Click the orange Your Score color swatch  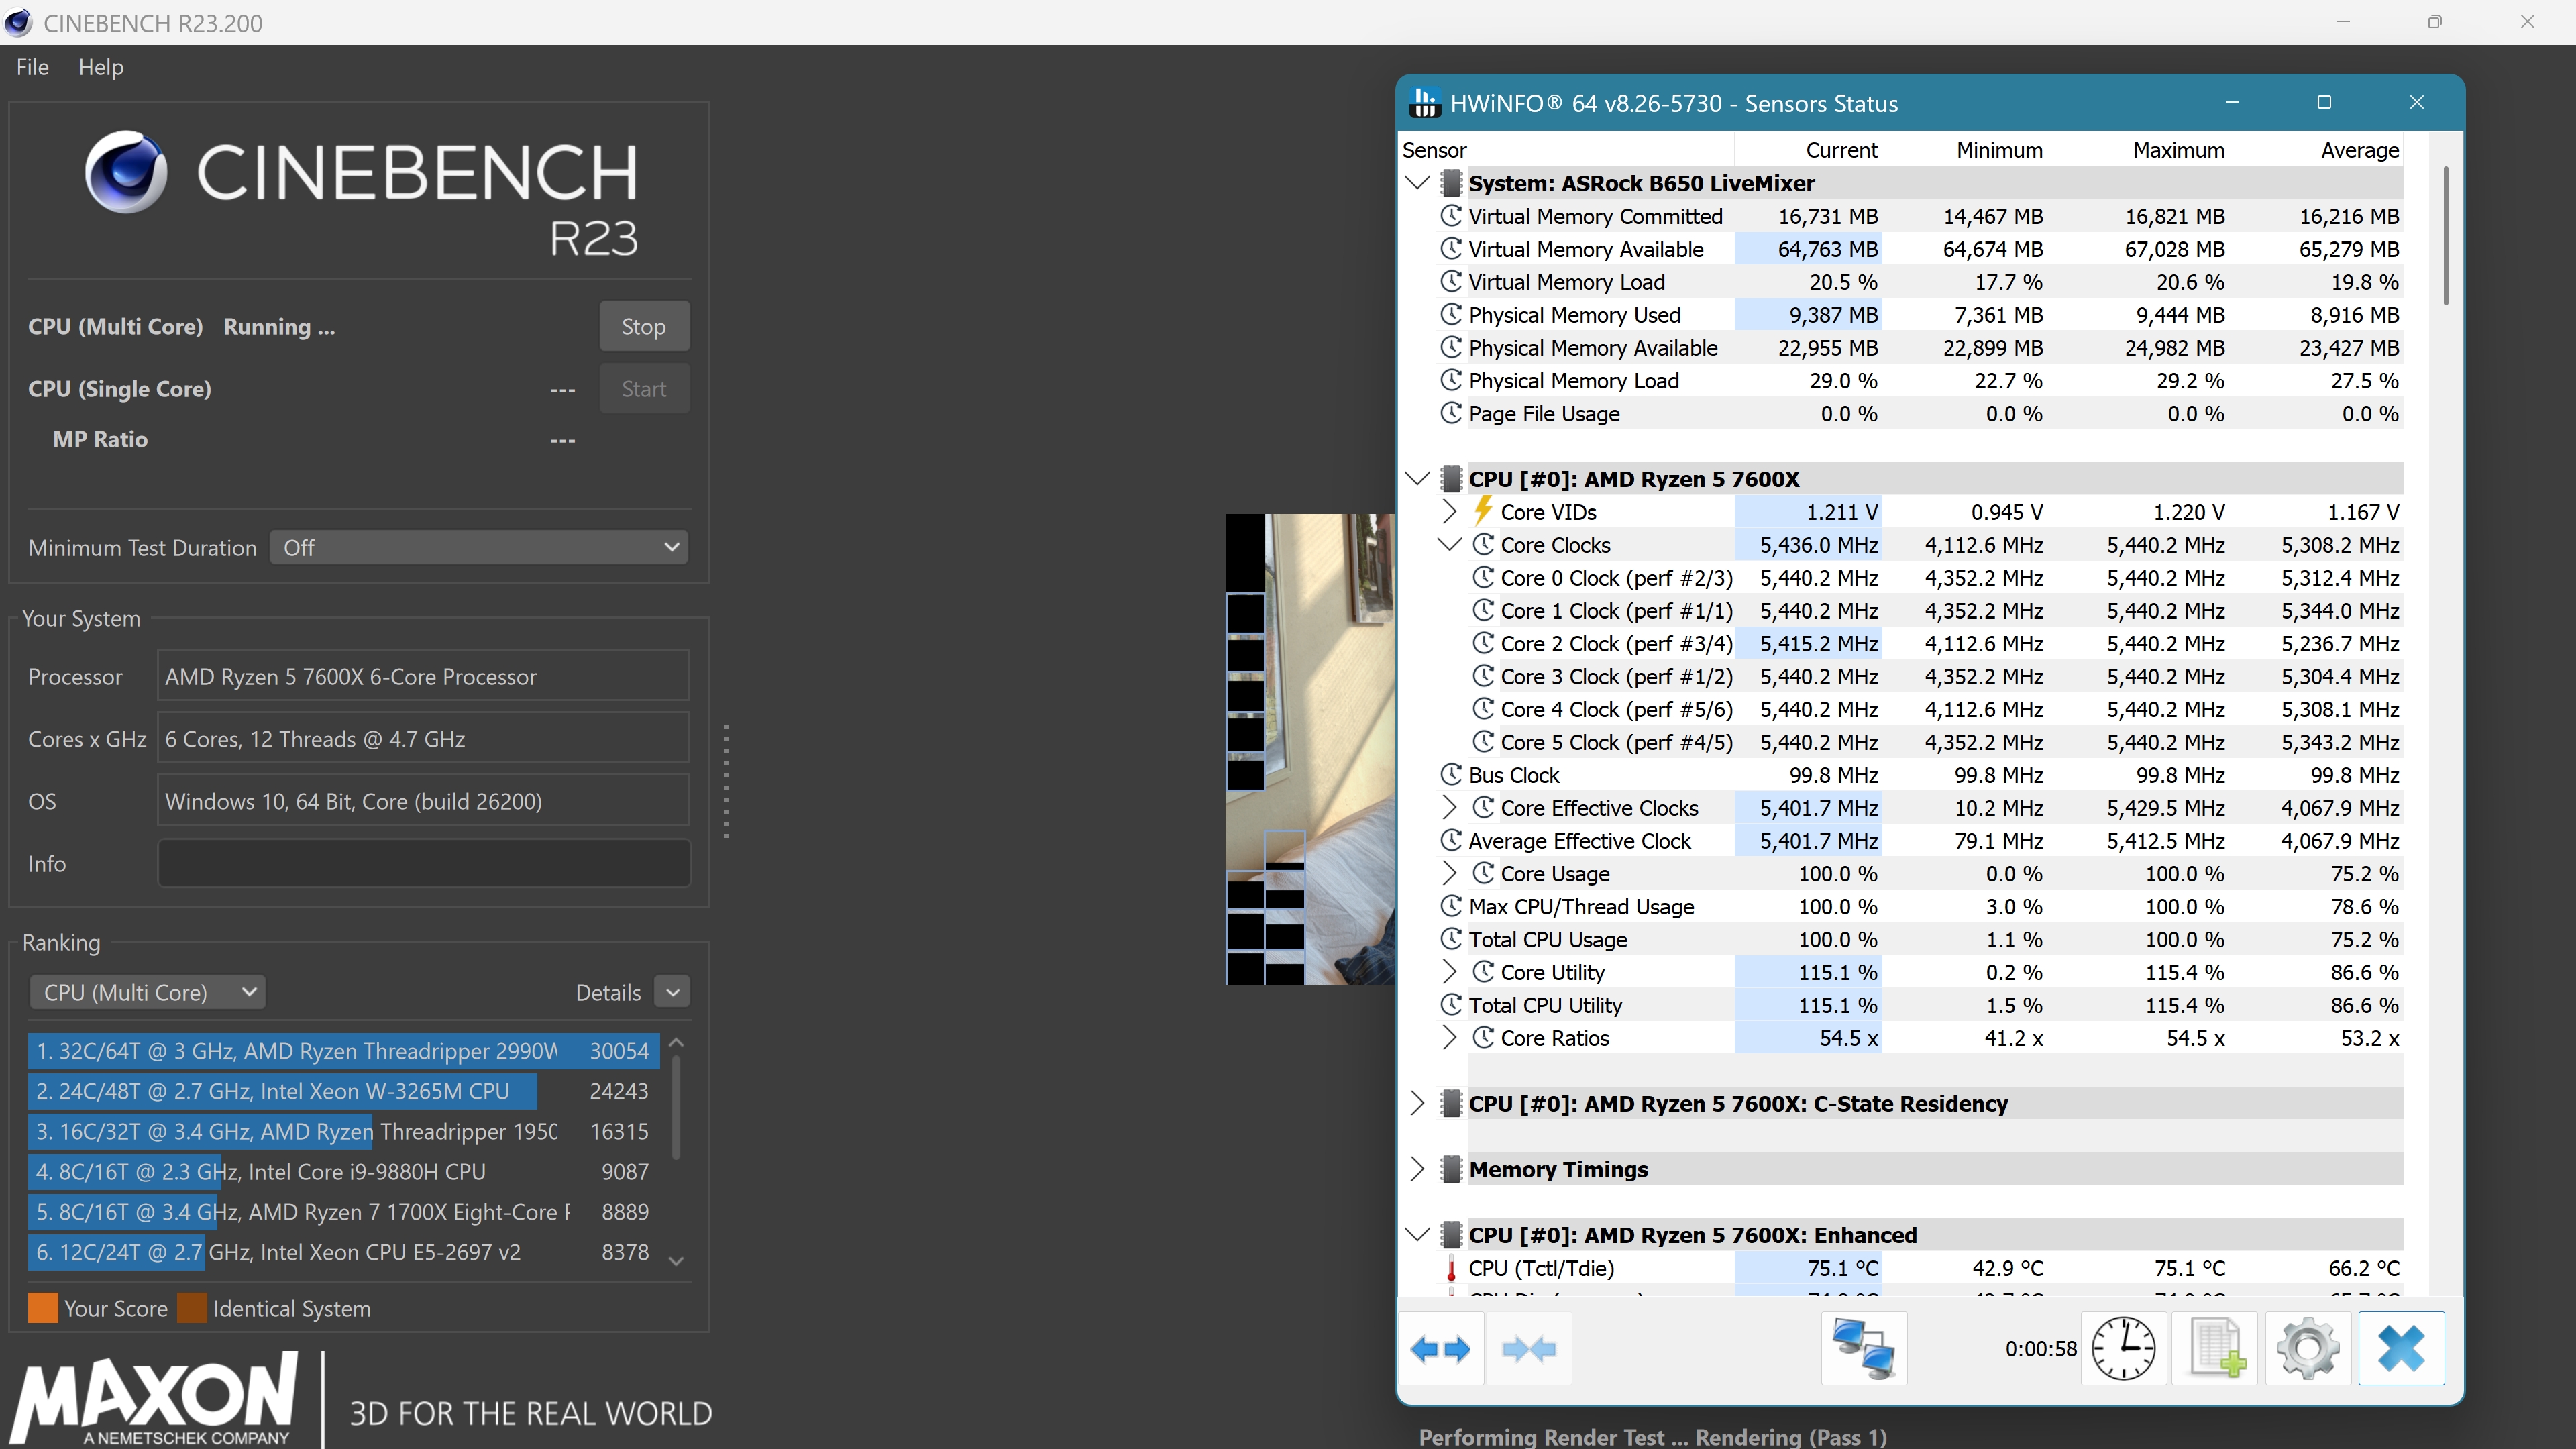[43, 1308]
